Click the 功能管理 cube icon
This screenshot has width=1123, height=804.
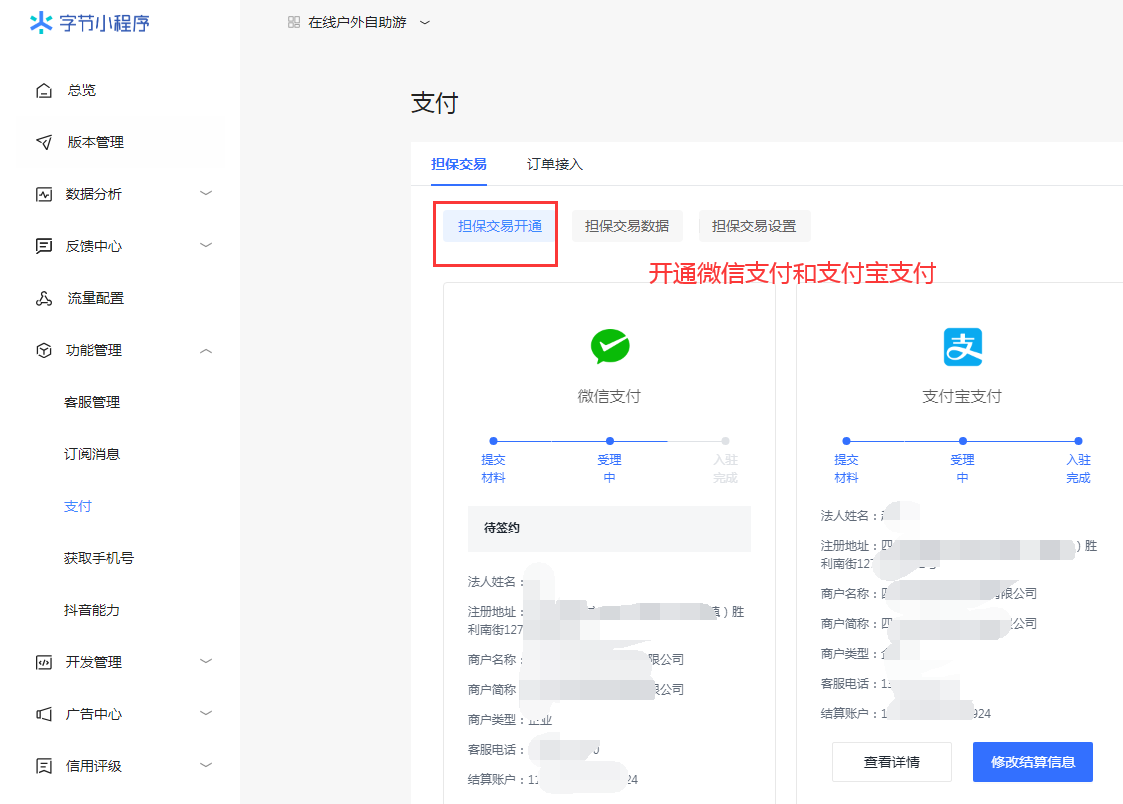pos(44,350)
